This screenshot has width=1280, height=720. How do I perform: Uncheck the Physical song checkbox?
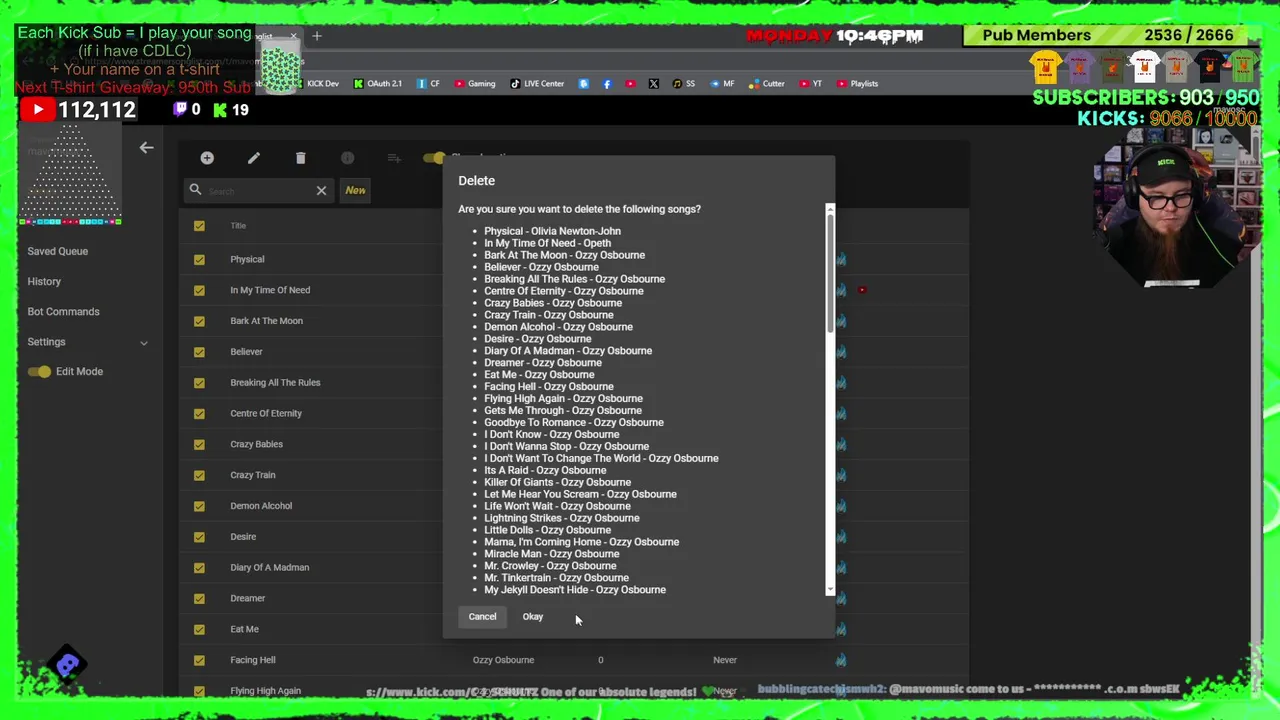tap(199, 259)
